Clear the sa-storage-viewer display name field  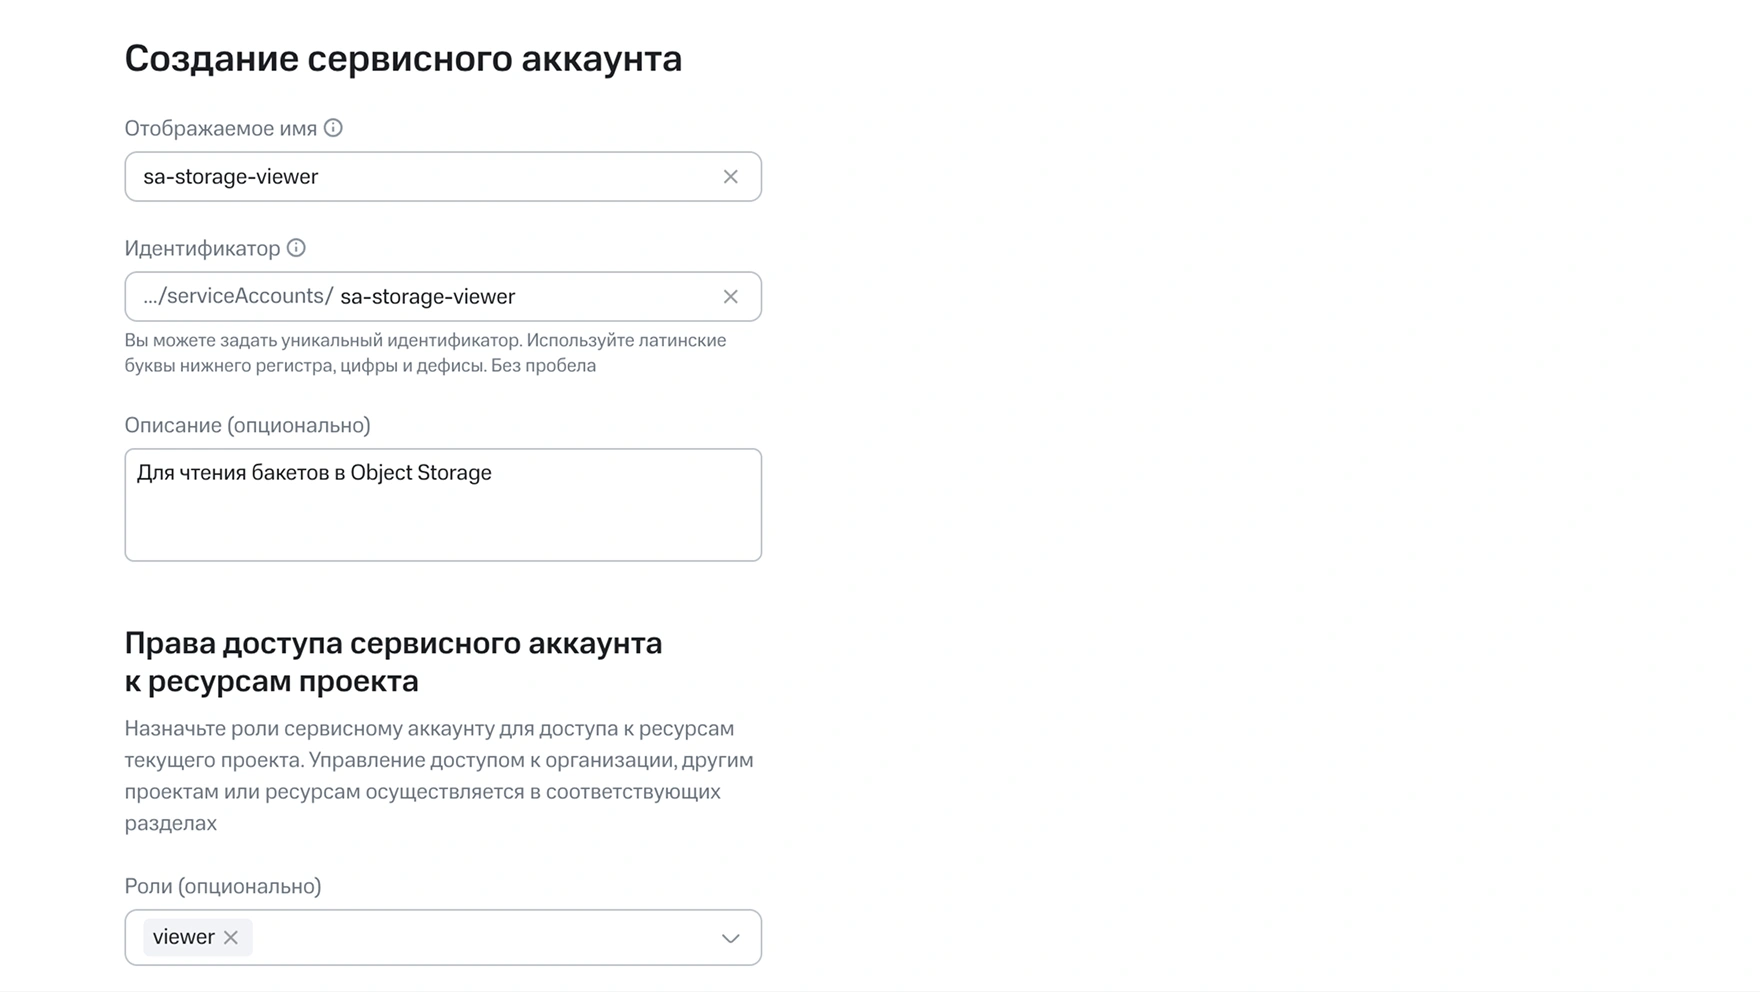730,176
